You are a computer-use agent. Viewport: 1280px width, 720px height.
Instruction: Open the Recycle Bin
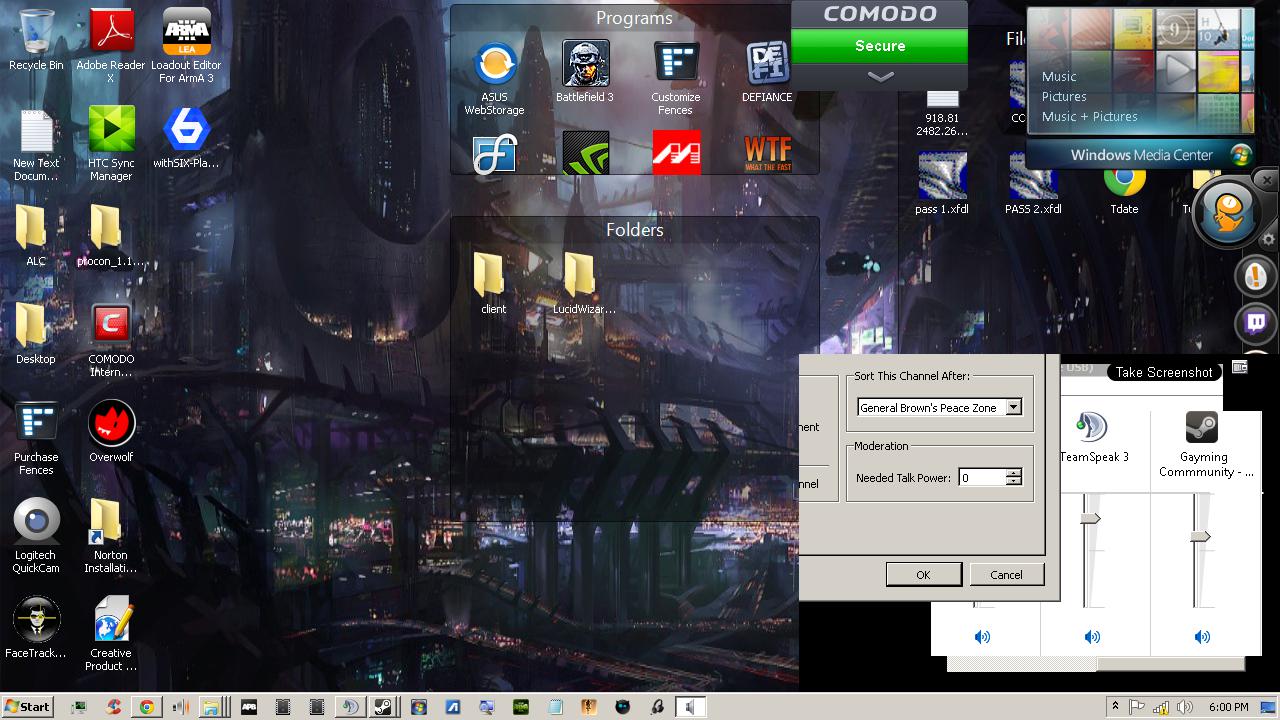click(36, 40)
